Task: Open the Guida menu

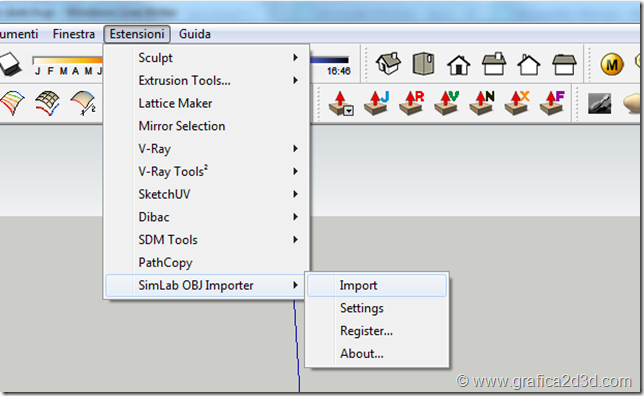Action: click(195, 34)
